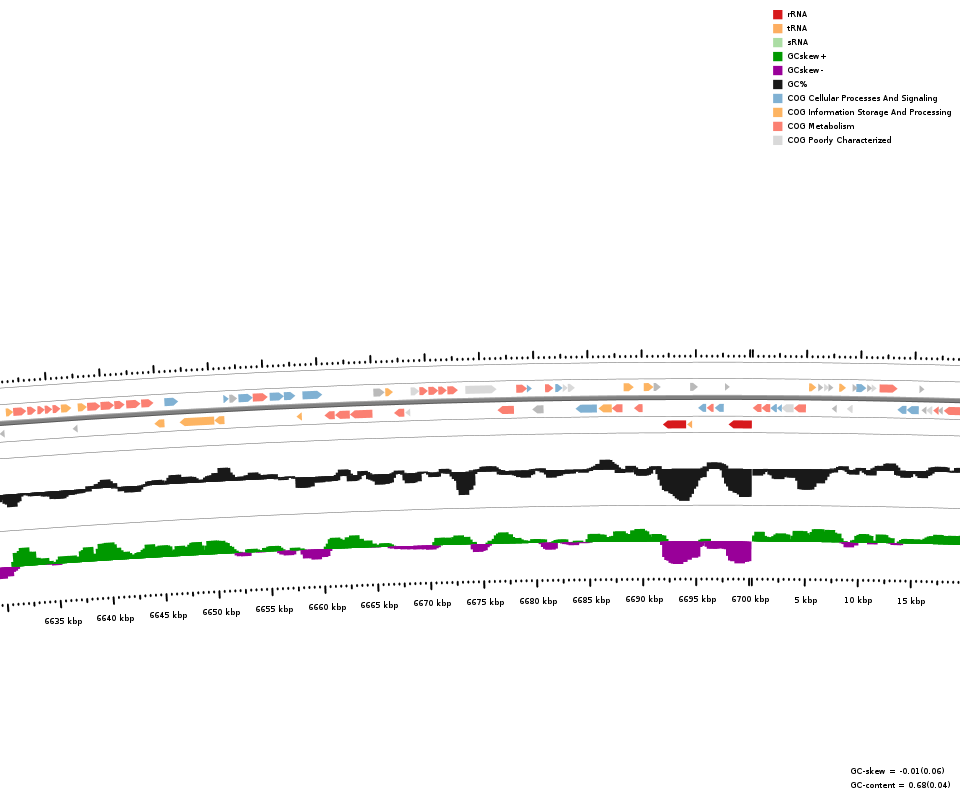960x800 pixels.
Task: Click the blue COG Cellular Processes swatch
Action: 777,98
